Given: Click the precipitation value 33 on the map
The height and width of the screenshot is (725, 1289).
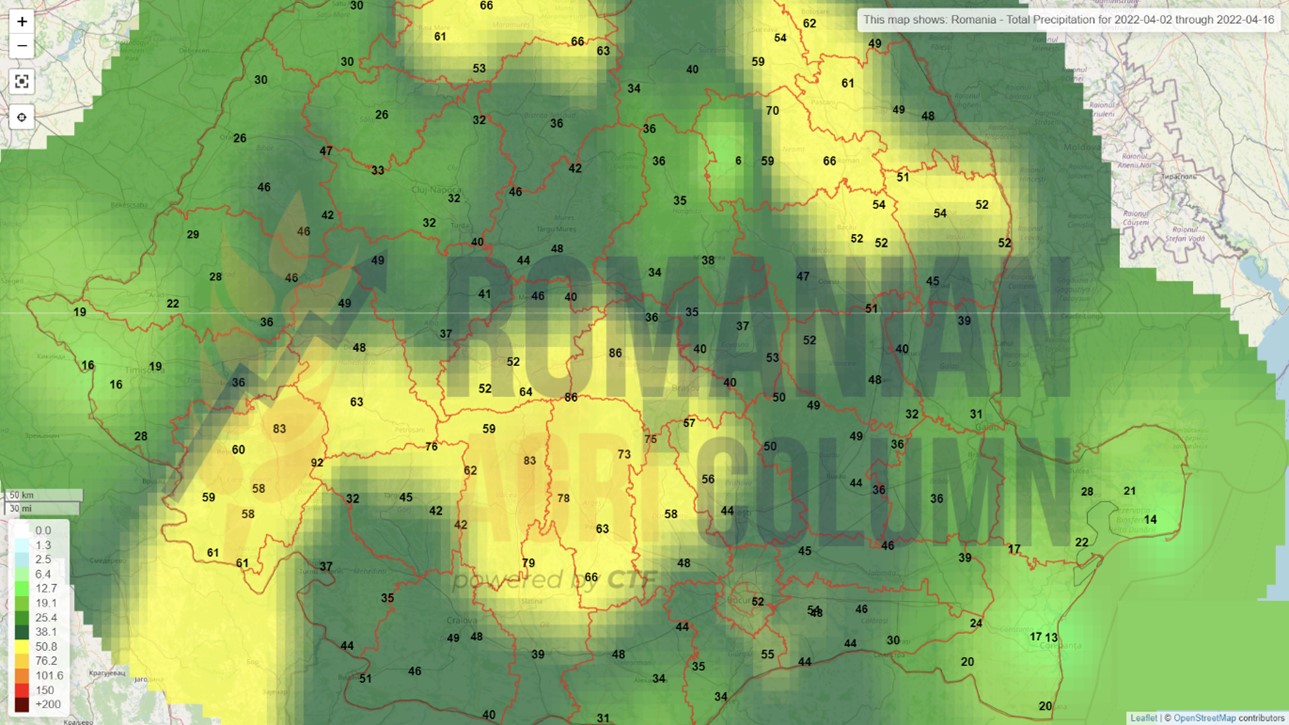Looking at the screenshot, I should (377, 171).
